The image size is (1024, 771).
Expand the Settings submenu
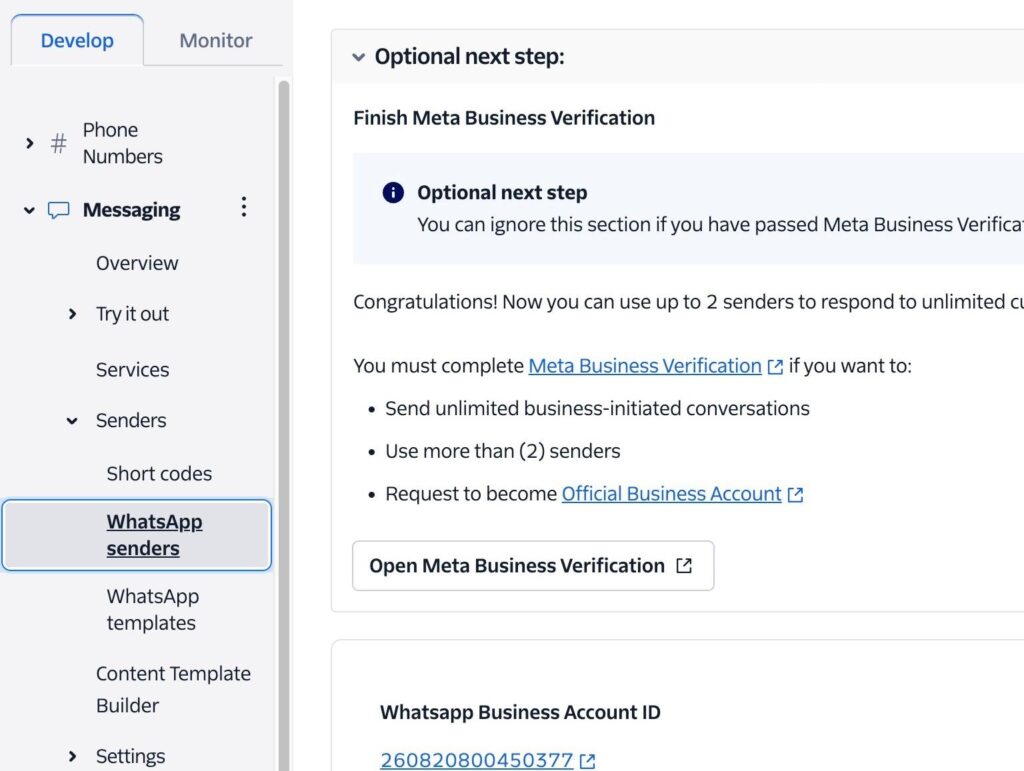pyautogui.click(x=72, y=757)
